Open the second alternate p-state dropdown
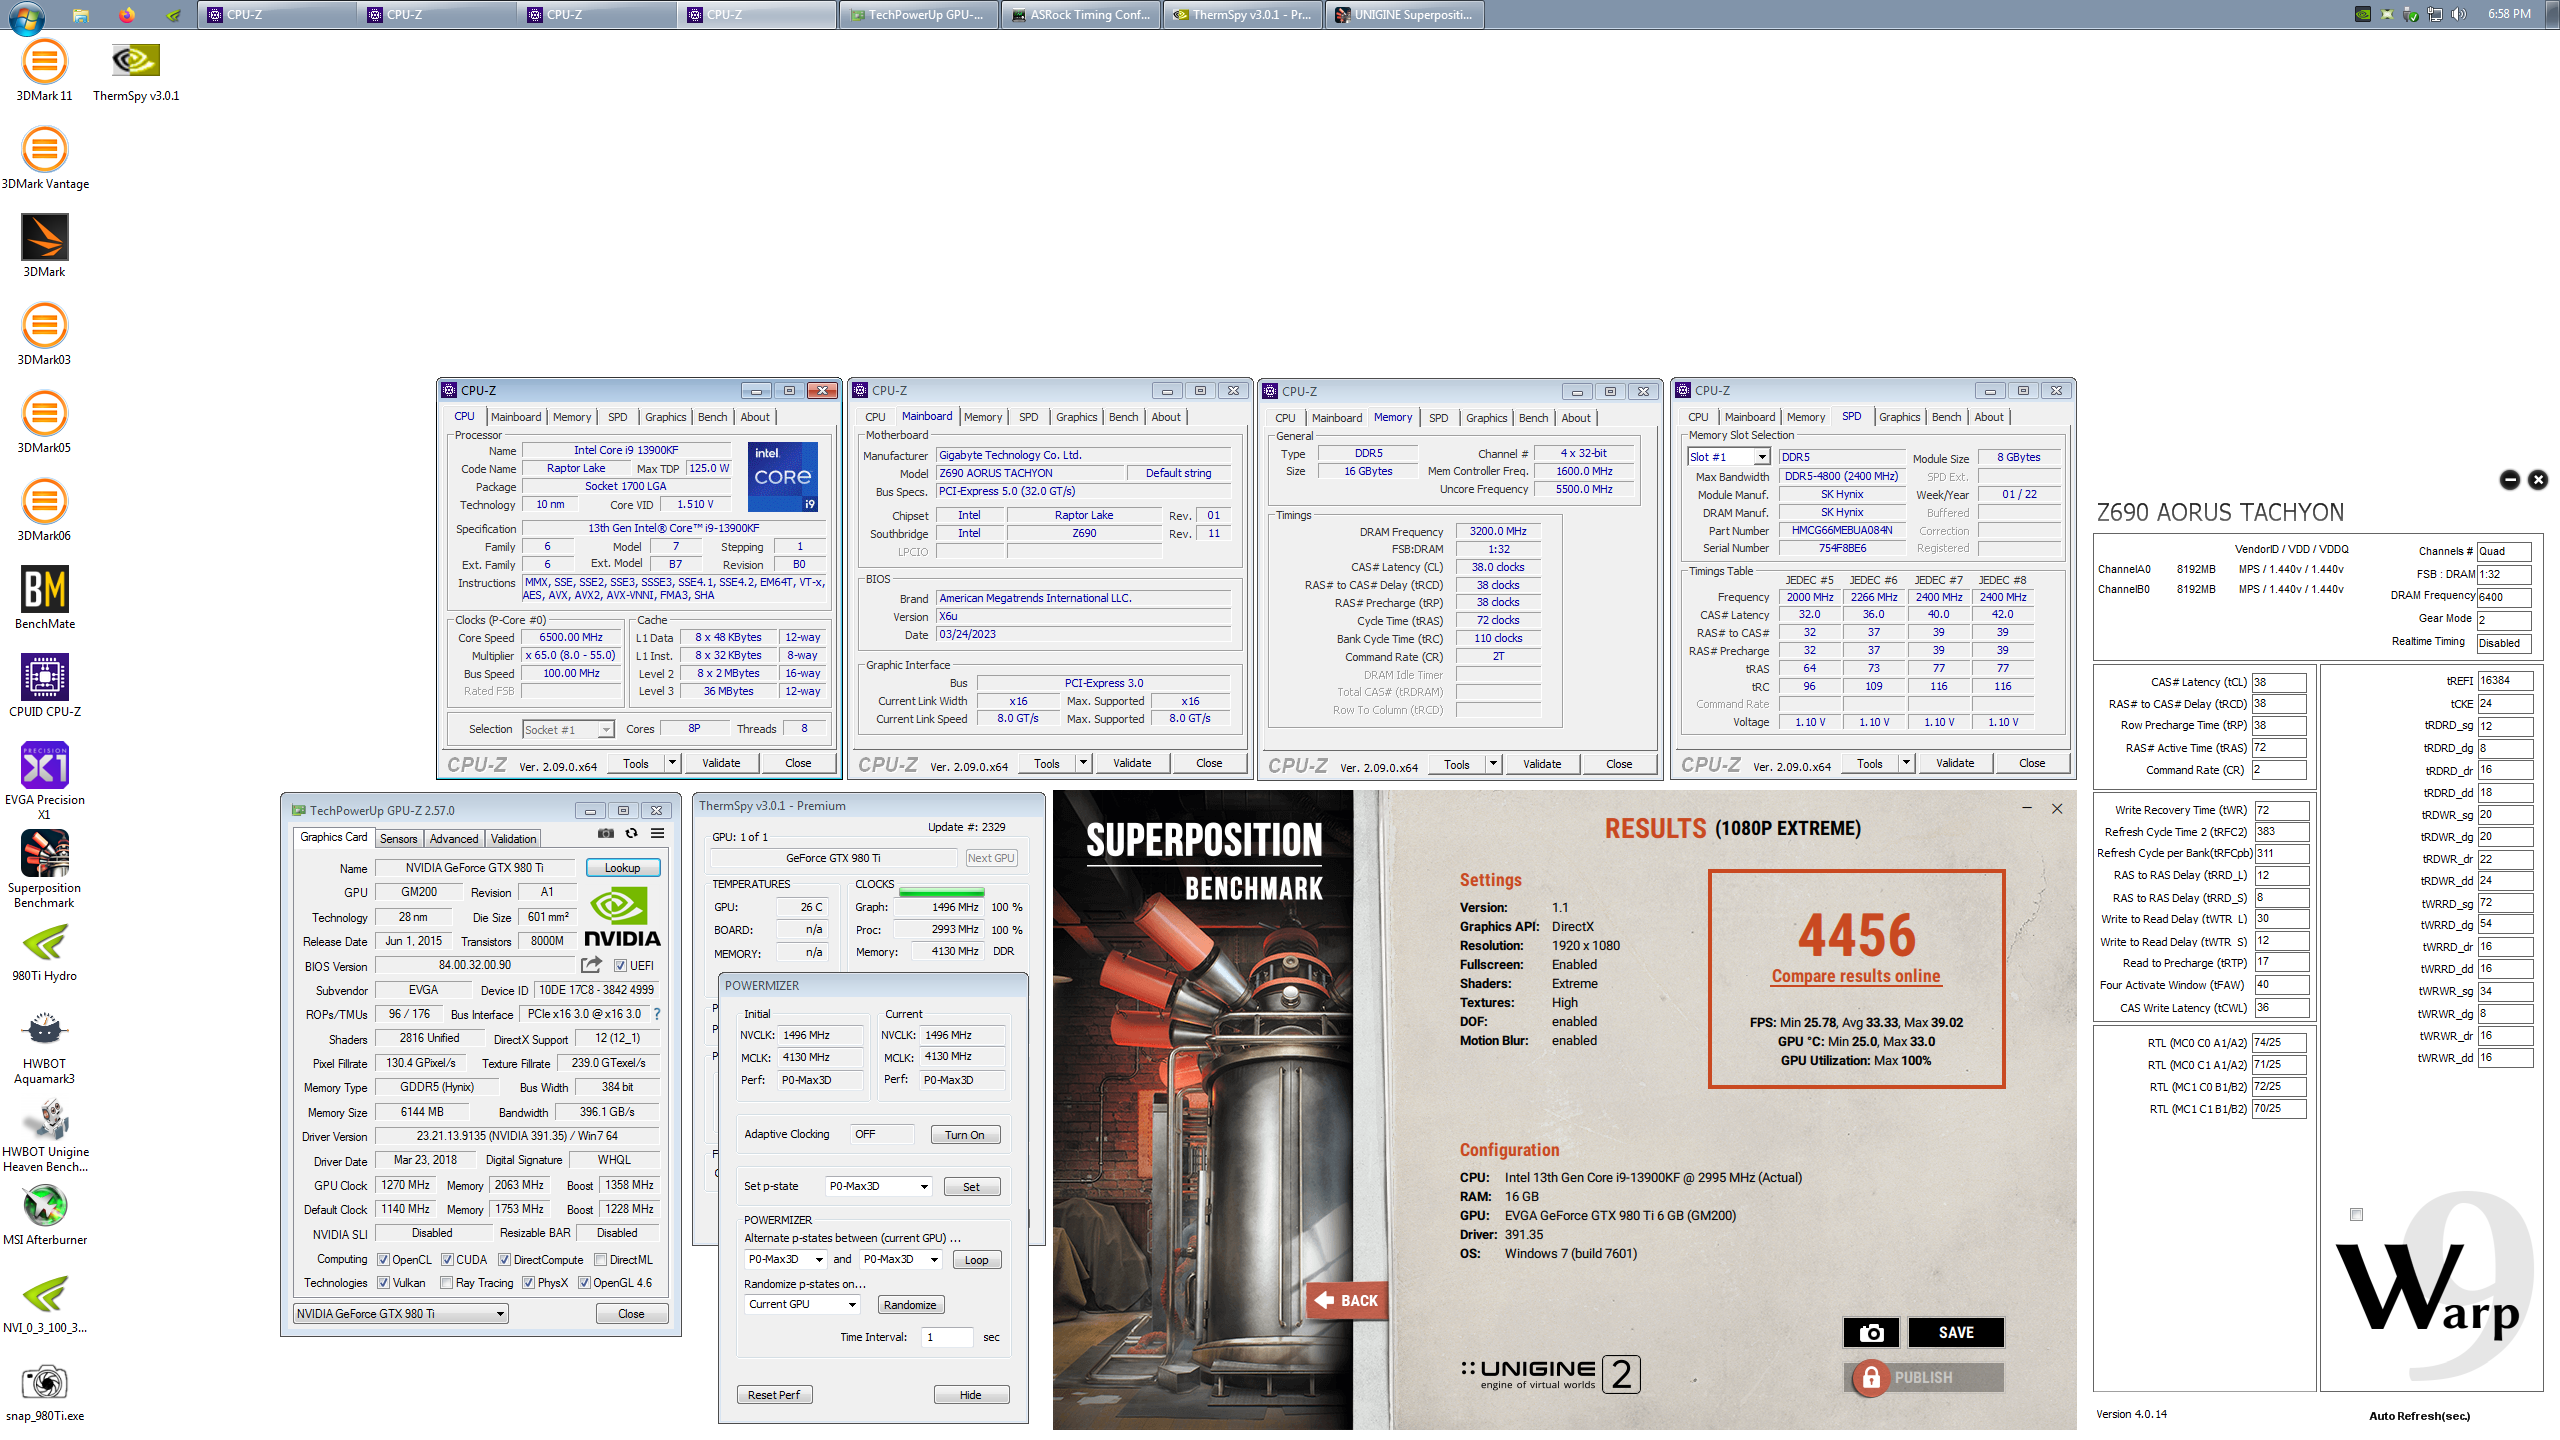 (x=901, y=1259)
